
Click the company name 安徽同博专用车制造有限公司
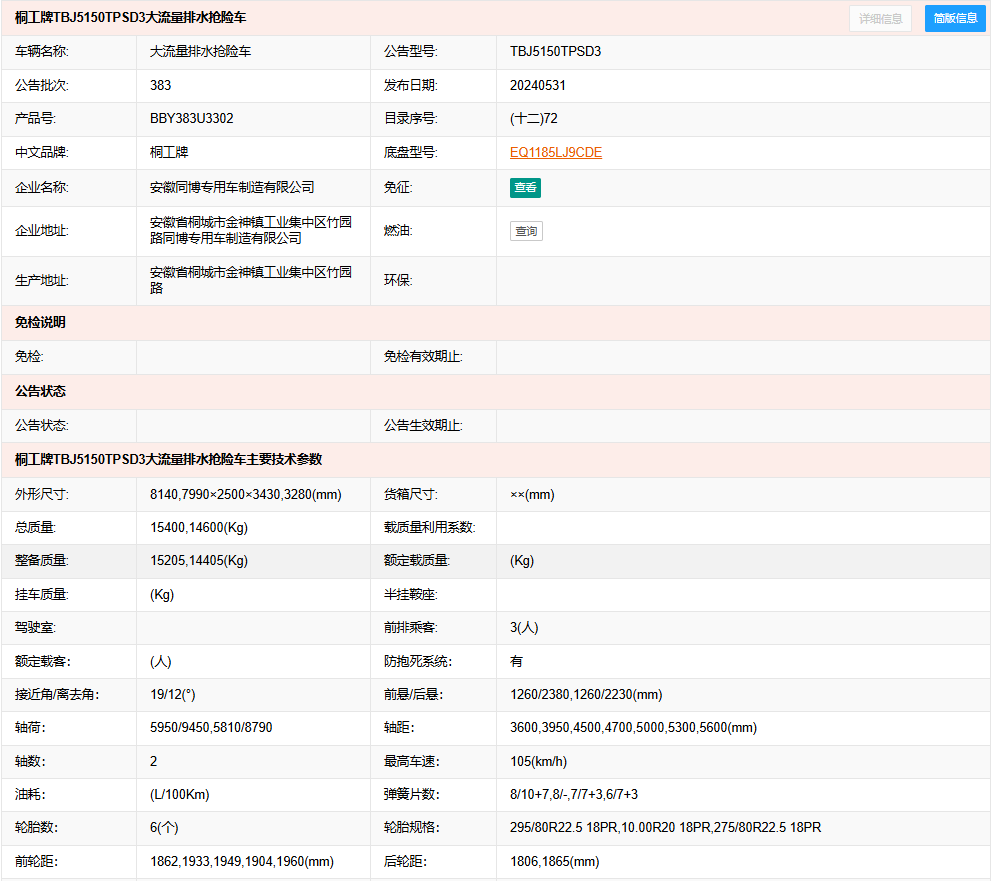pos(232,187)
